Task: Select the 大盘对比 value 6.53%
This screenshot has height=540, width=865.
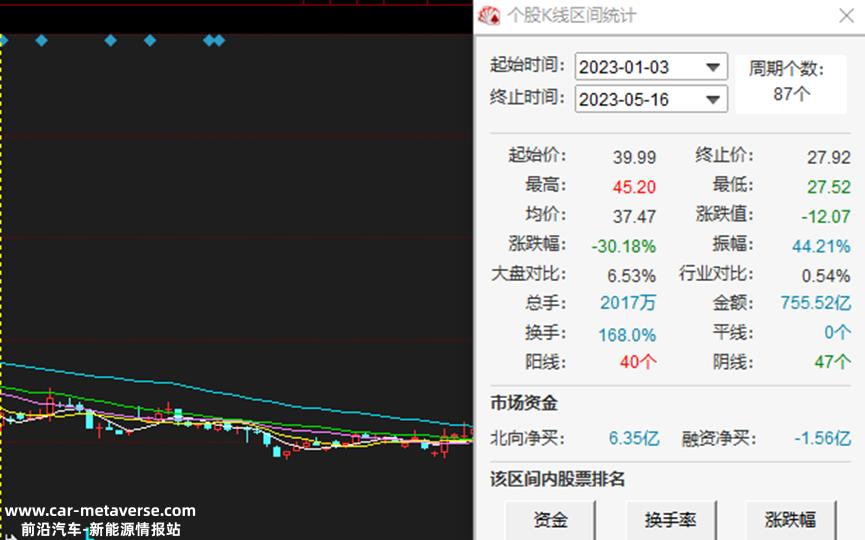Action: 632,276
